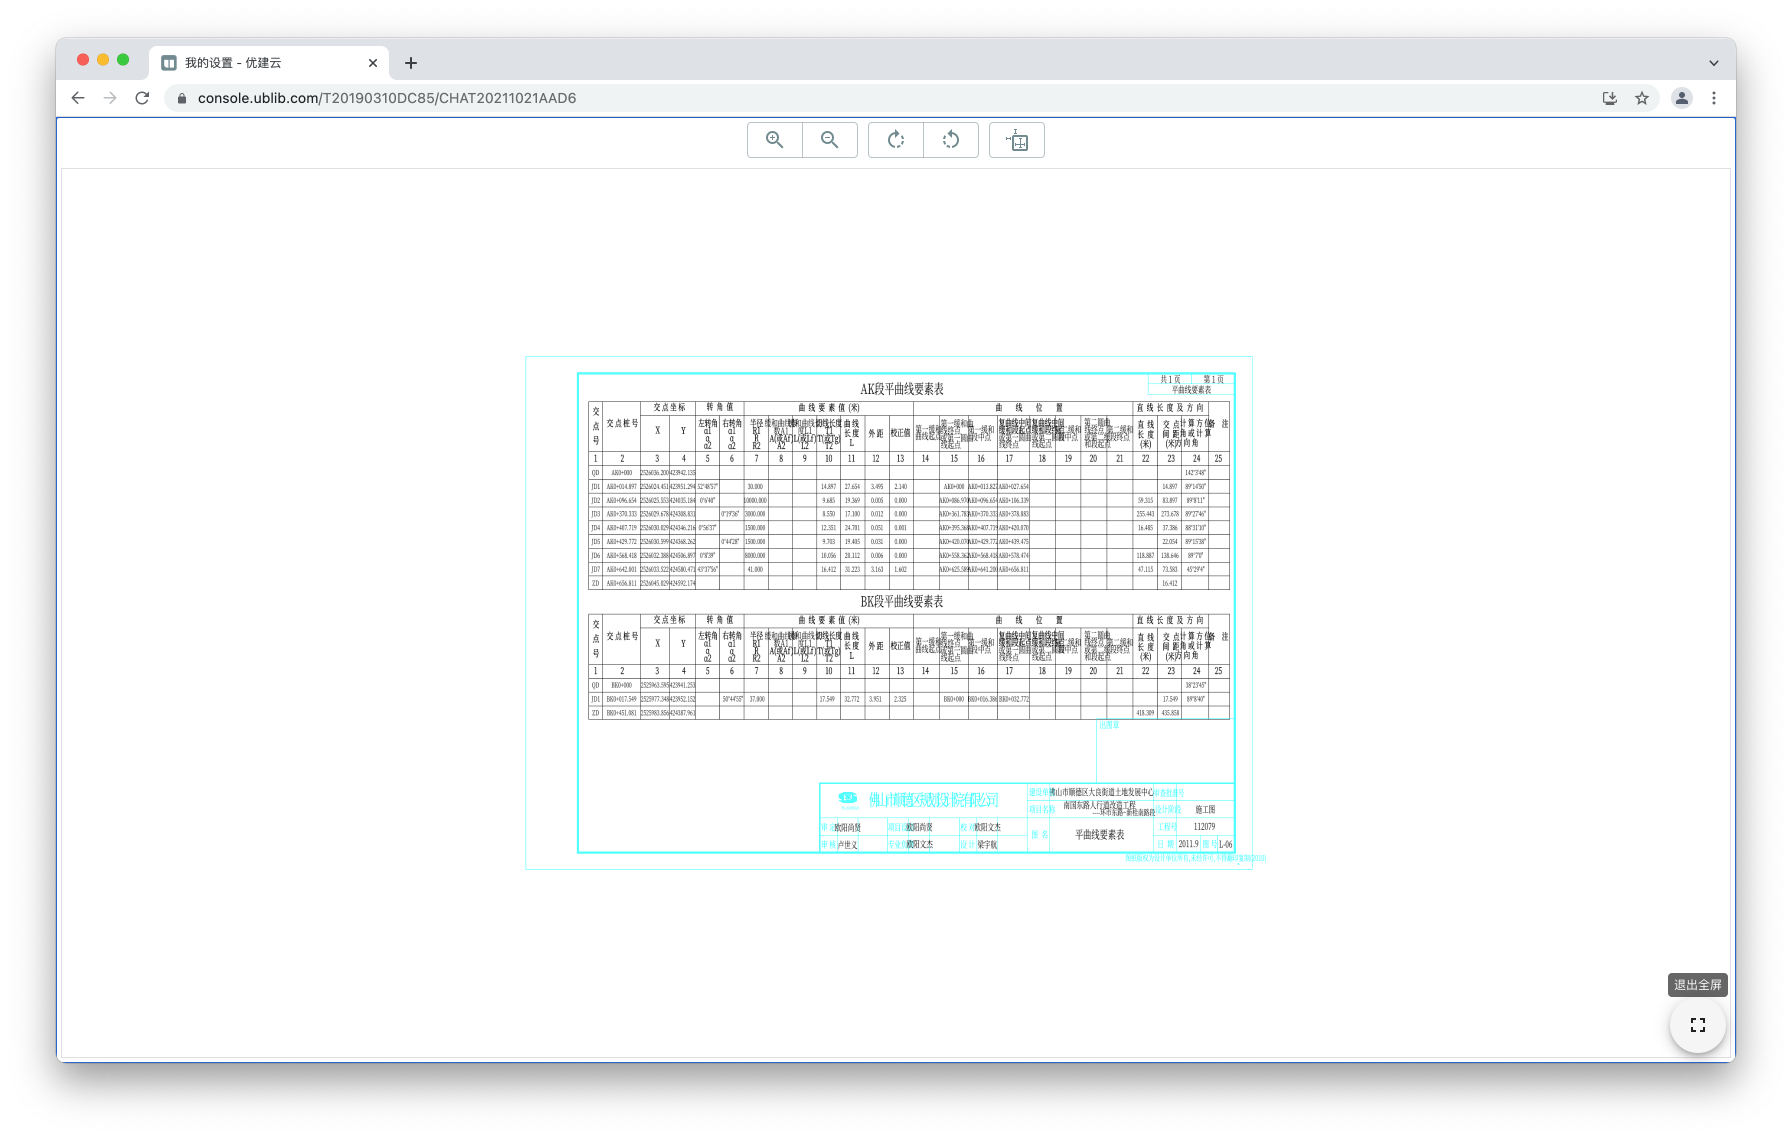The width and height of the screenshot is (1792, 1137).
Task: Open the browser profile menu
Action: click(1682, 98)
